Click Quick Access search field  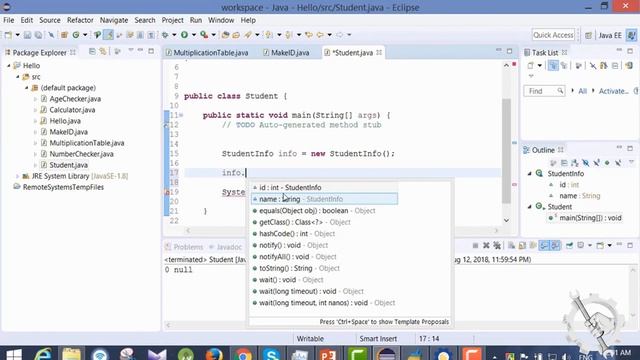553,35
